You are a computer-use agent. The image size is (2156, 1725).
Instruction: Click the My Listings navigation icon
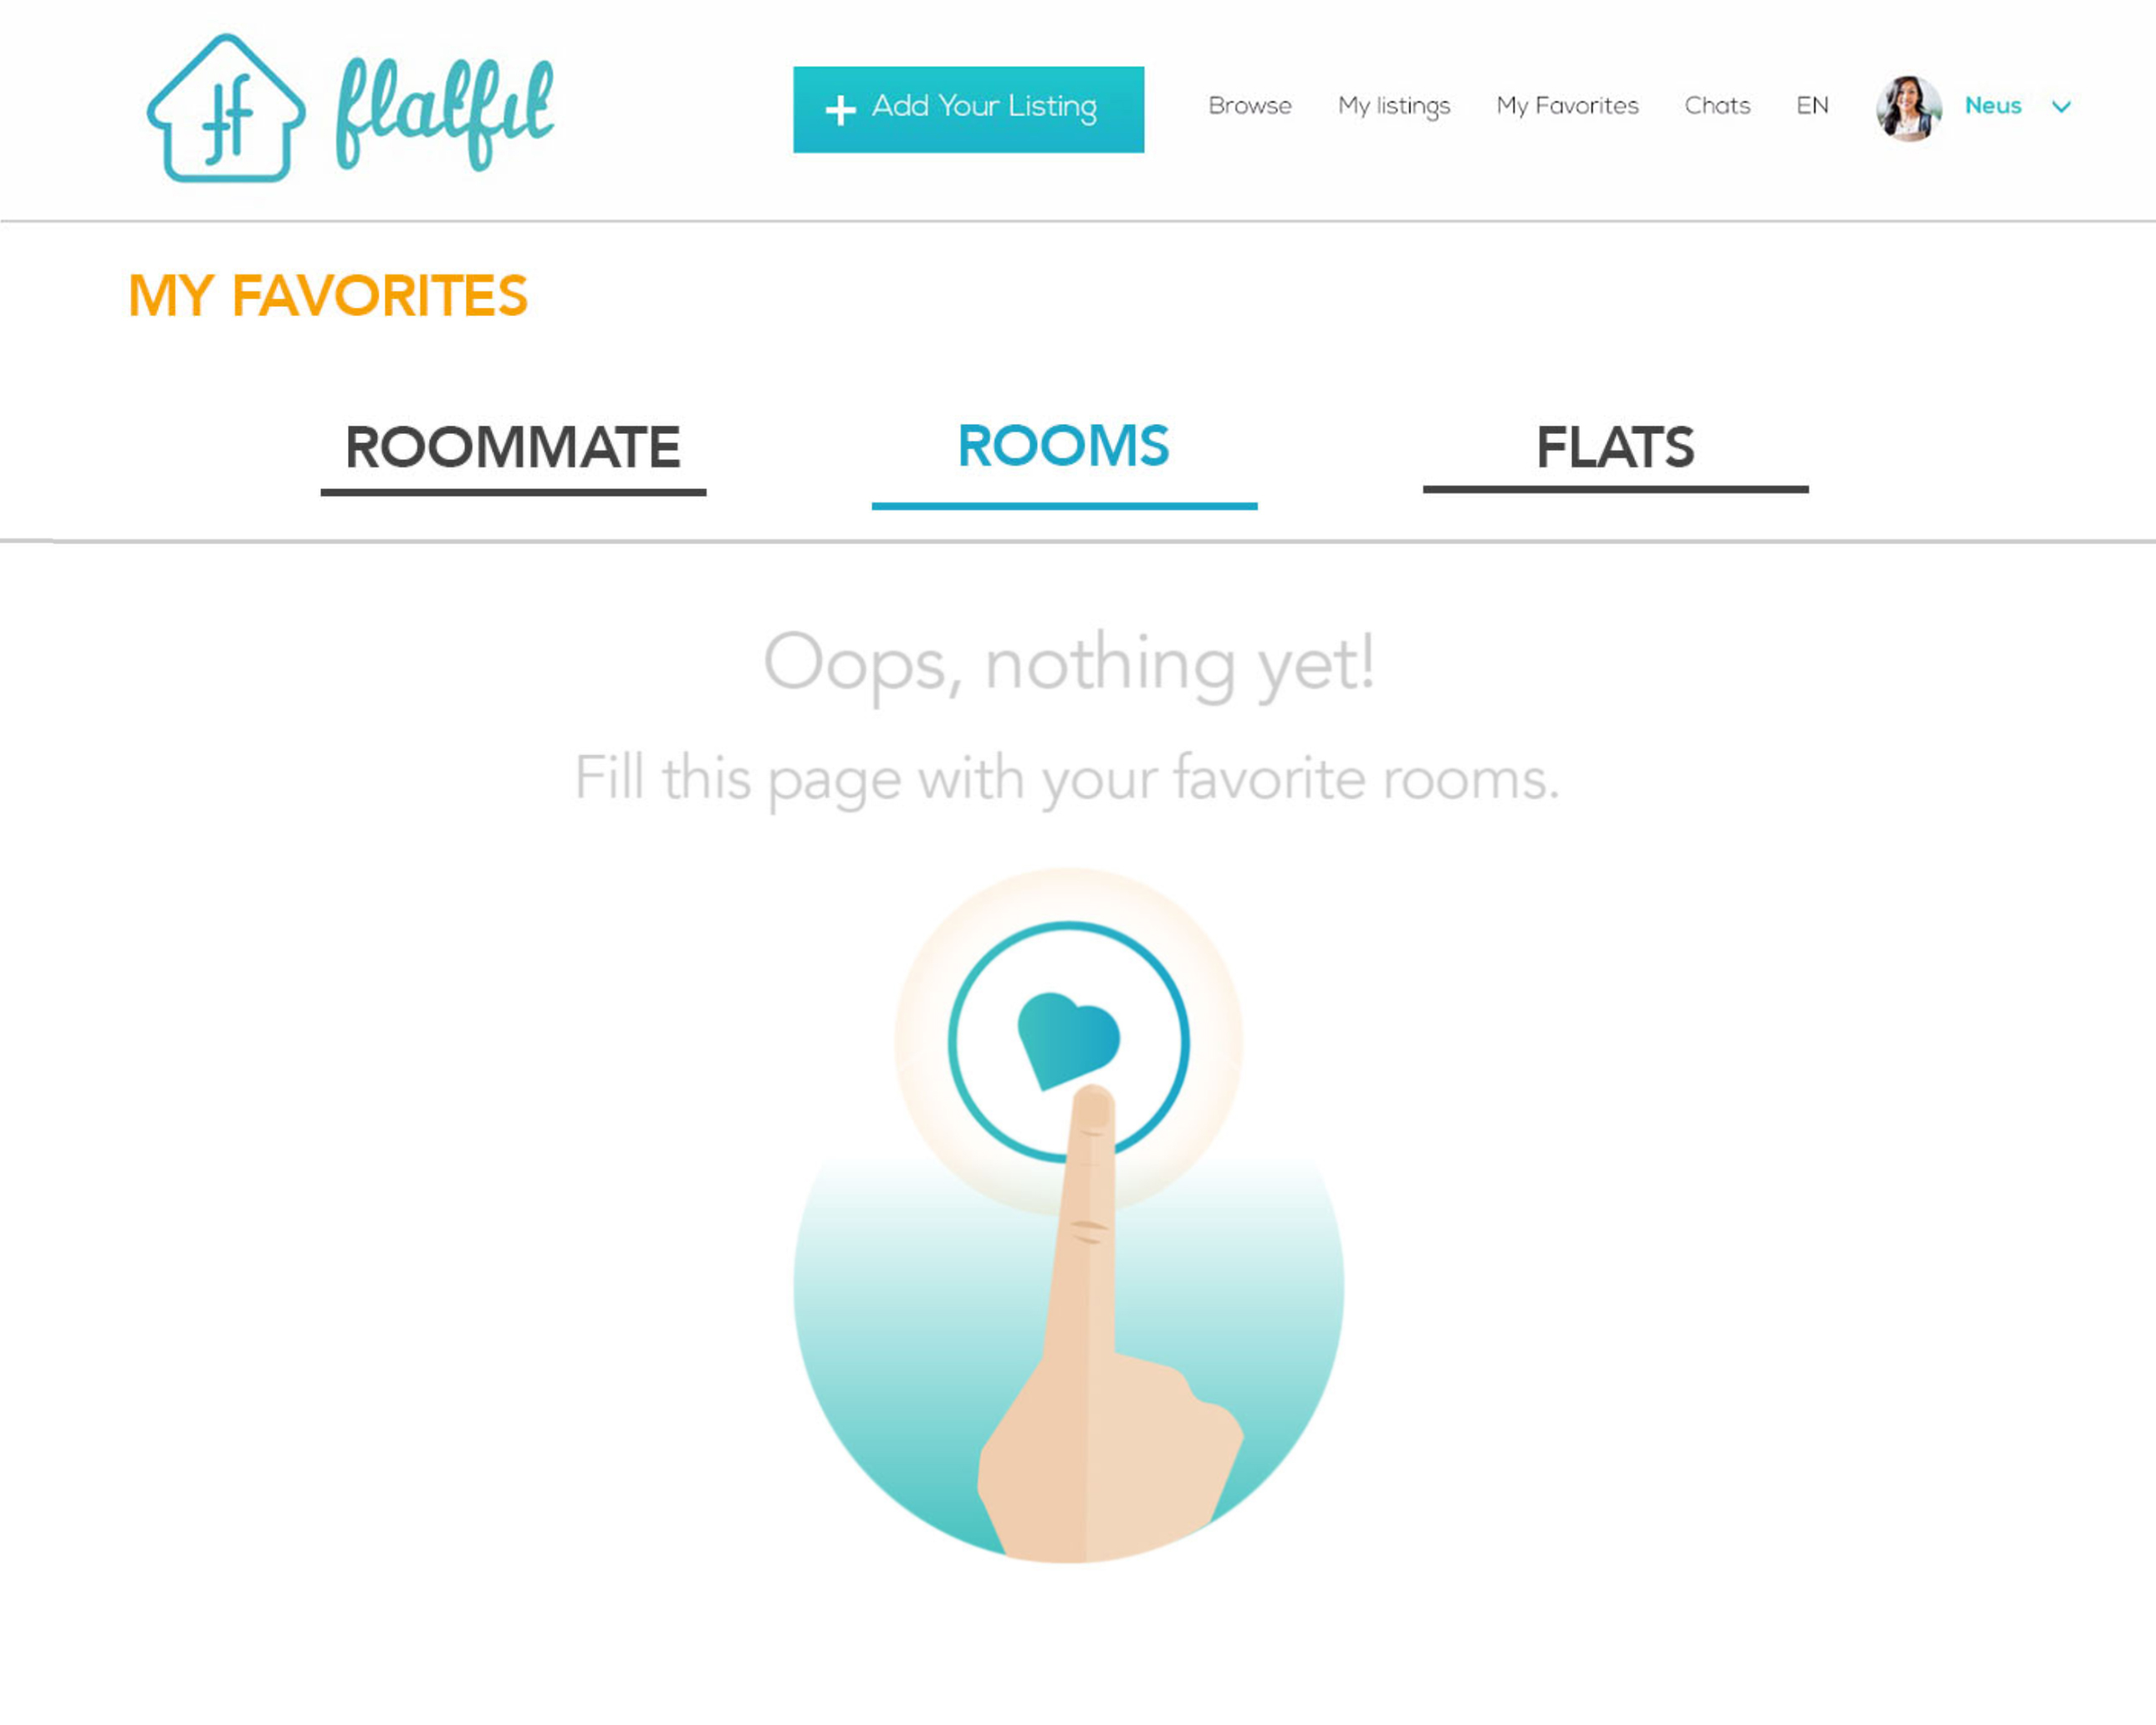[x=1394, y=105]
